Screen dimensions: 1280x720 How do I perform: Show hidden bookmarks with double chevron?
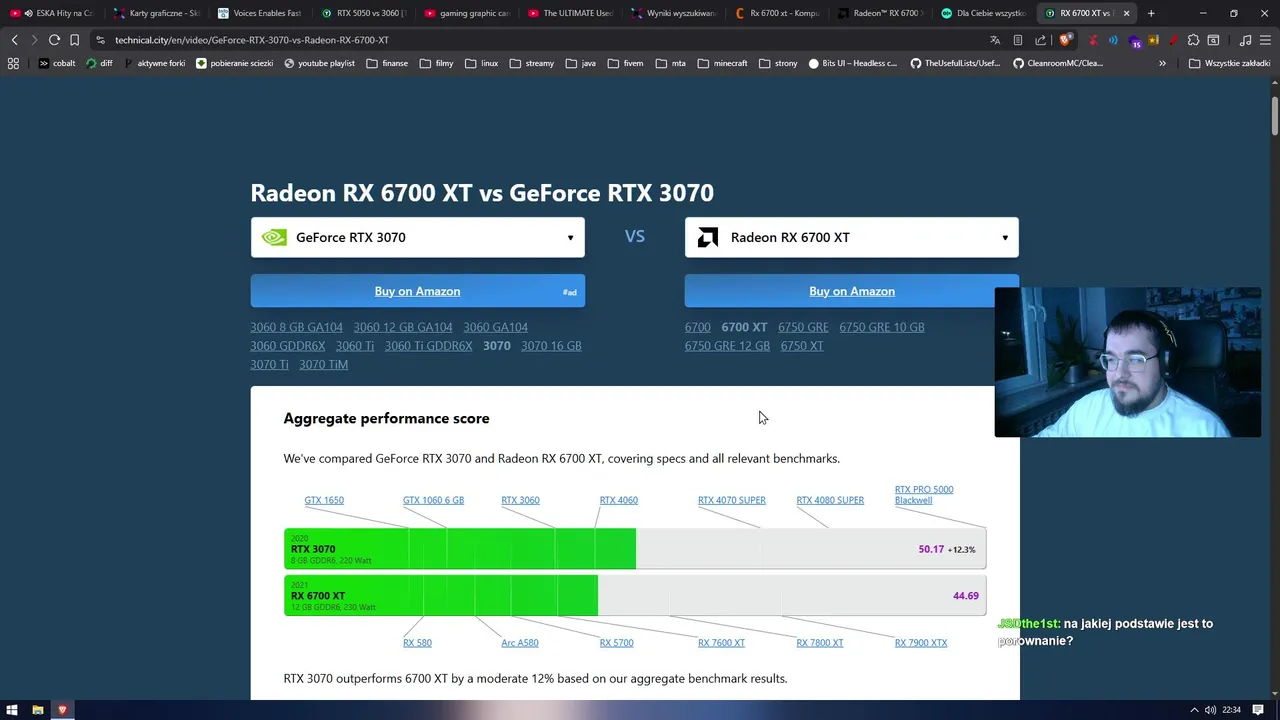point(1162,63)
